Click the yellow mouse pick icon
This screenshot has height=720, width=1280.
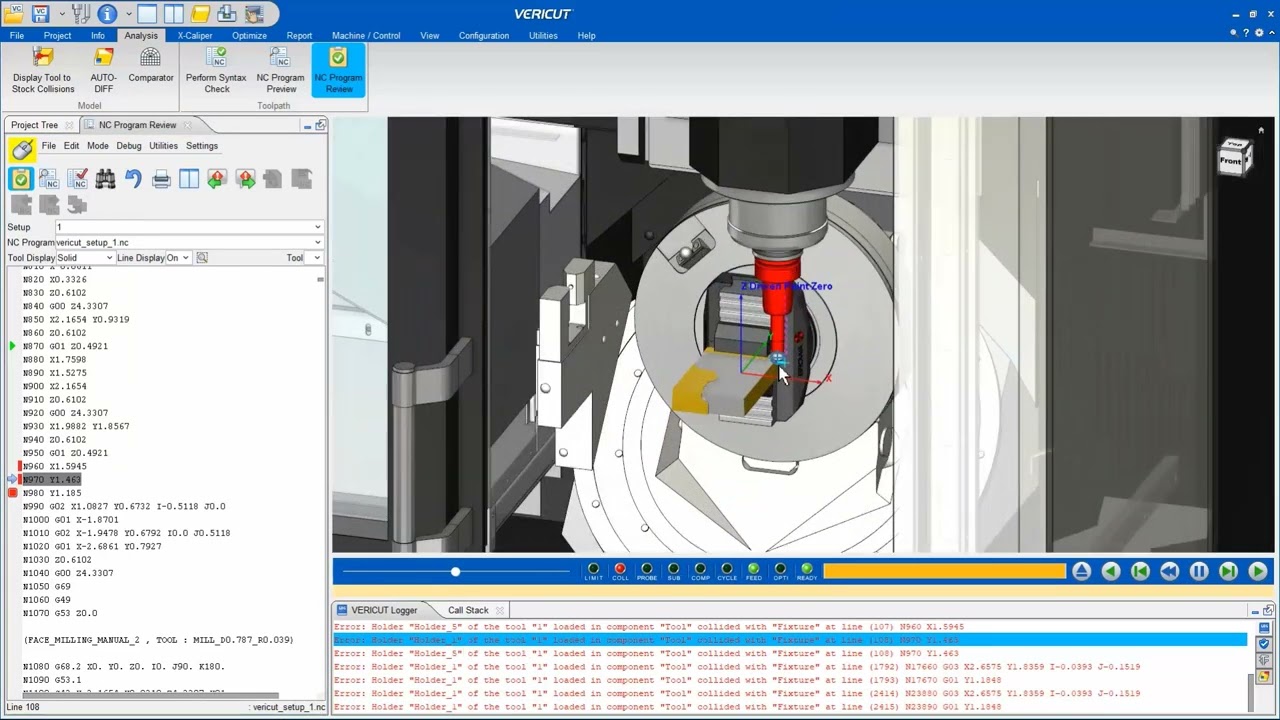21,149
